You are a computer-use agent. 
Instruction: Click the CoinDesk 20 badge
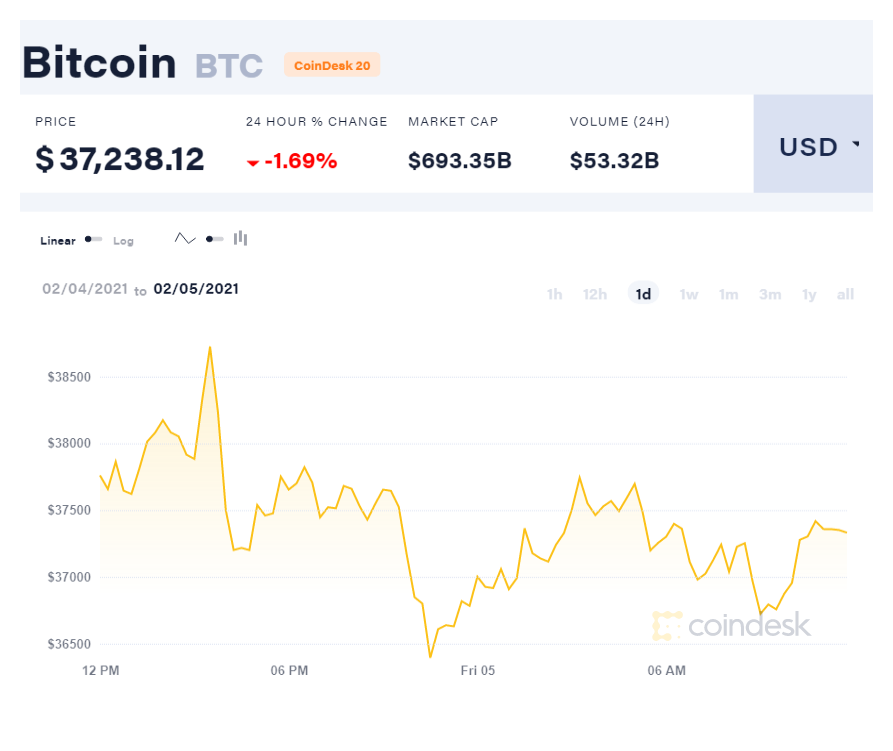(332, 65)
